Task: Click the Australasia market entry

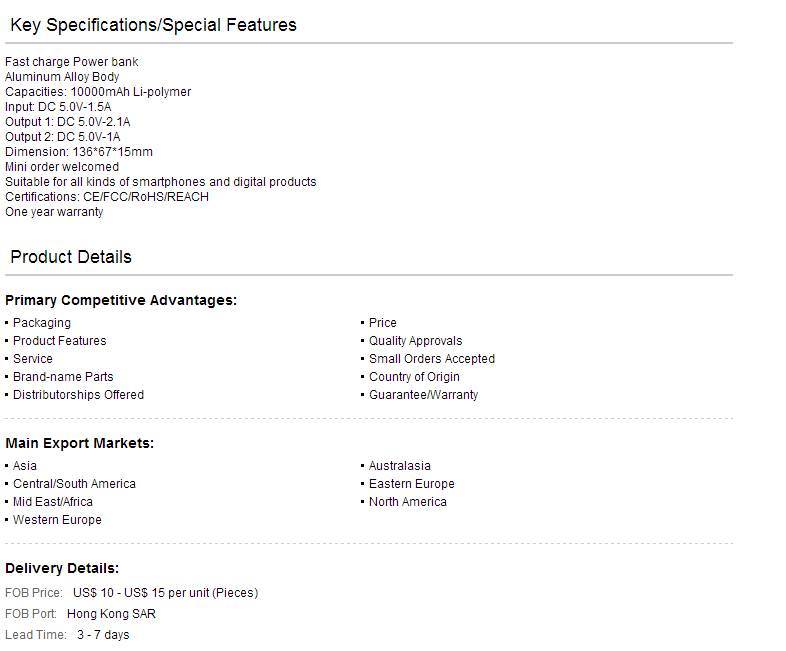Action: pos(400,466)
